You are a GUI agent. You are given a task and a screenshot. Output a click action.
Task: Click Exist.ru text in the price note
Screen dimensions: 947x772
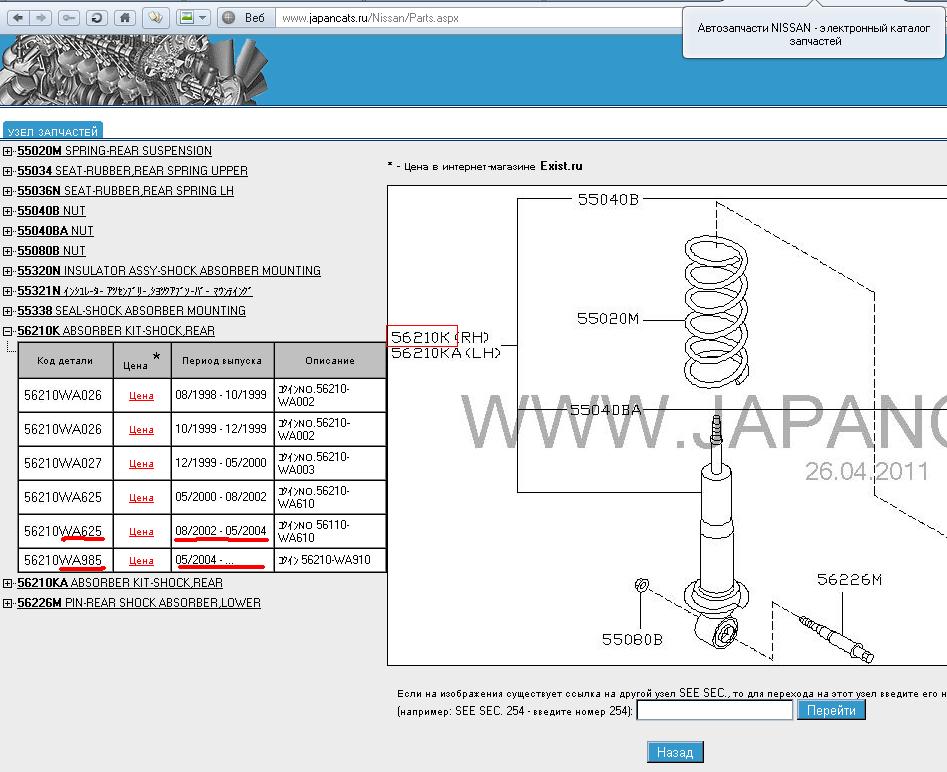point(561,166)
